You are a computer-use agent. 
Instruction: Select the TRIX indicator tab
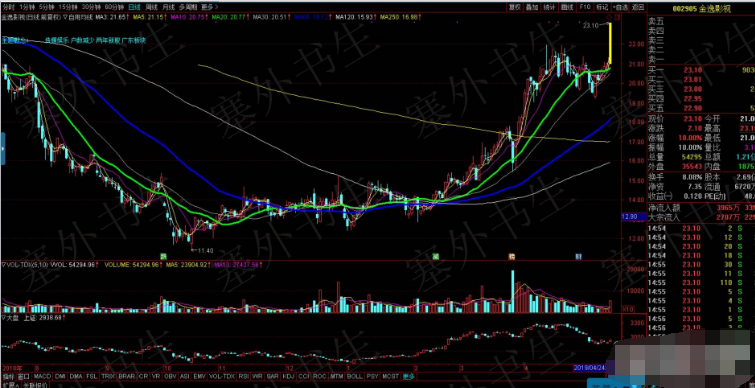tap(108, 376)
